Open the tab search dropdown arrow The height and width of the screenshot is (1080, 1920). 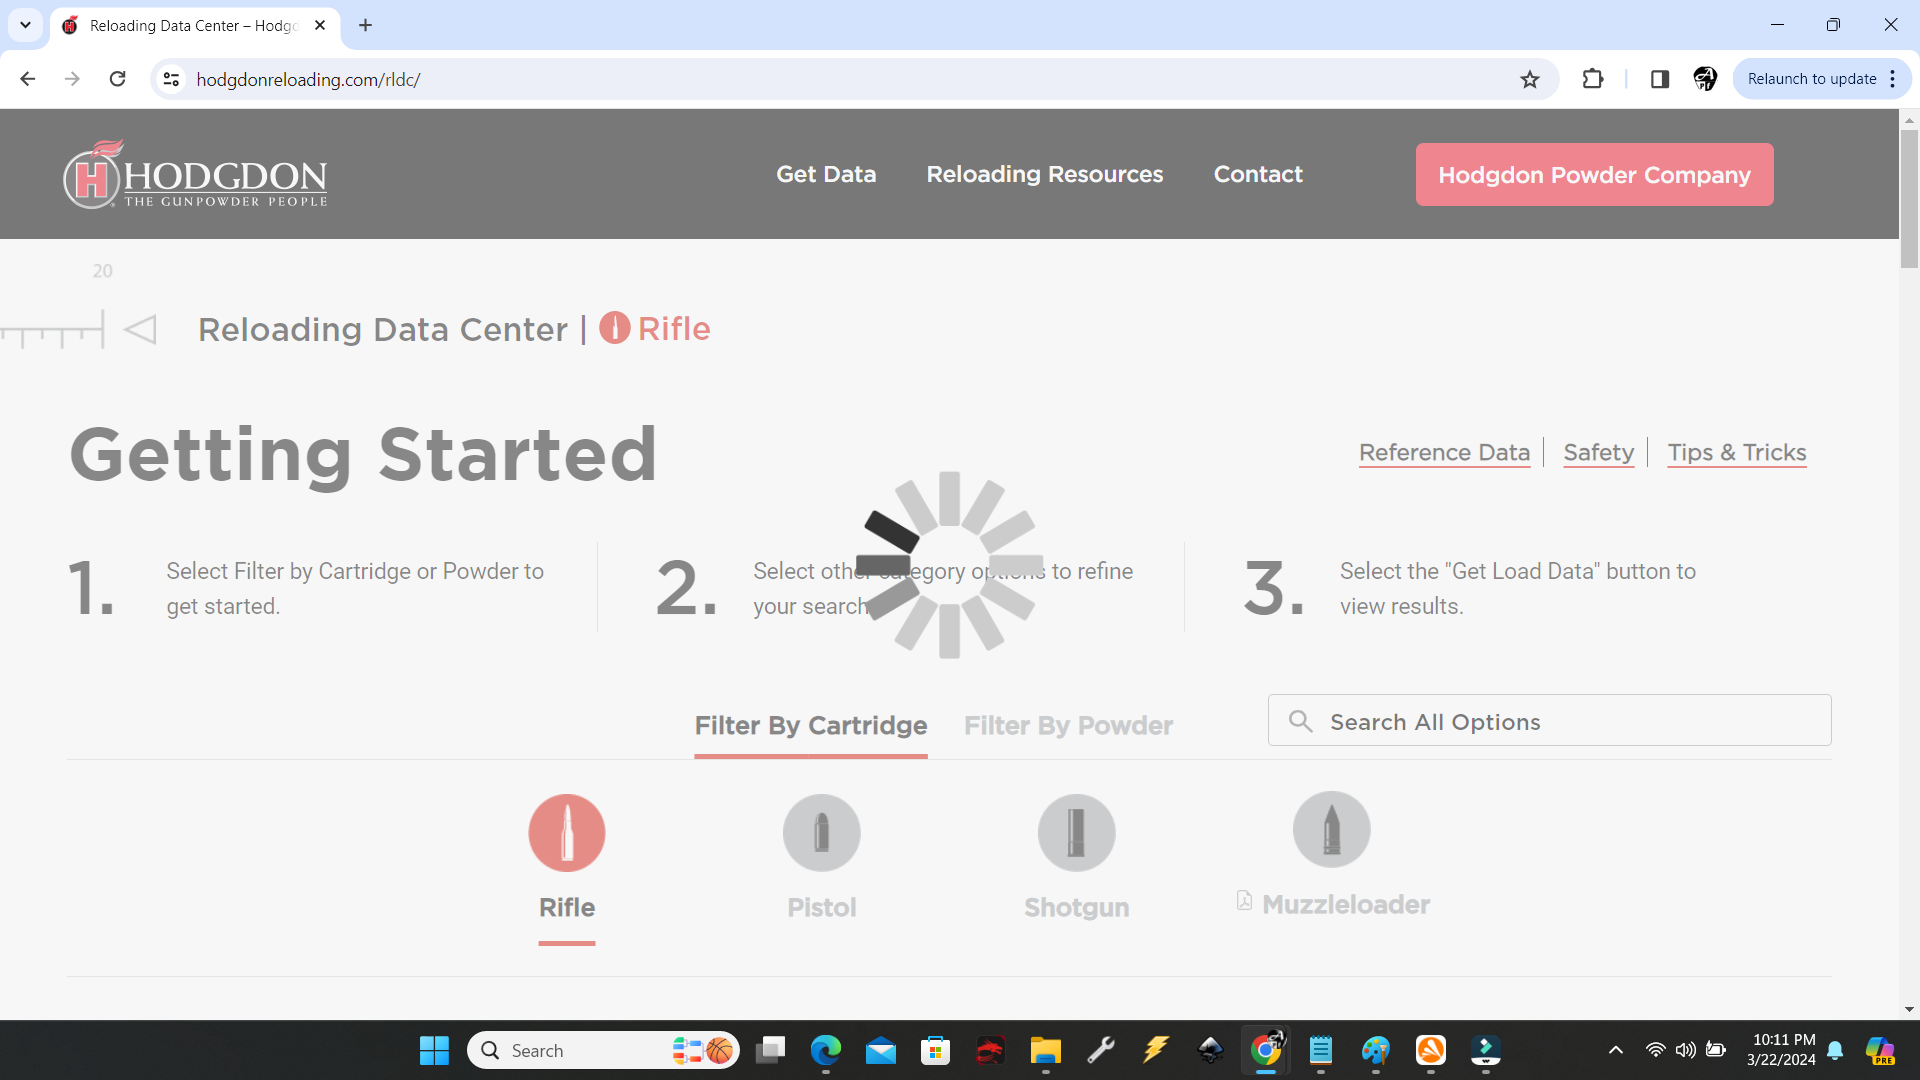(x=25, y=25)
